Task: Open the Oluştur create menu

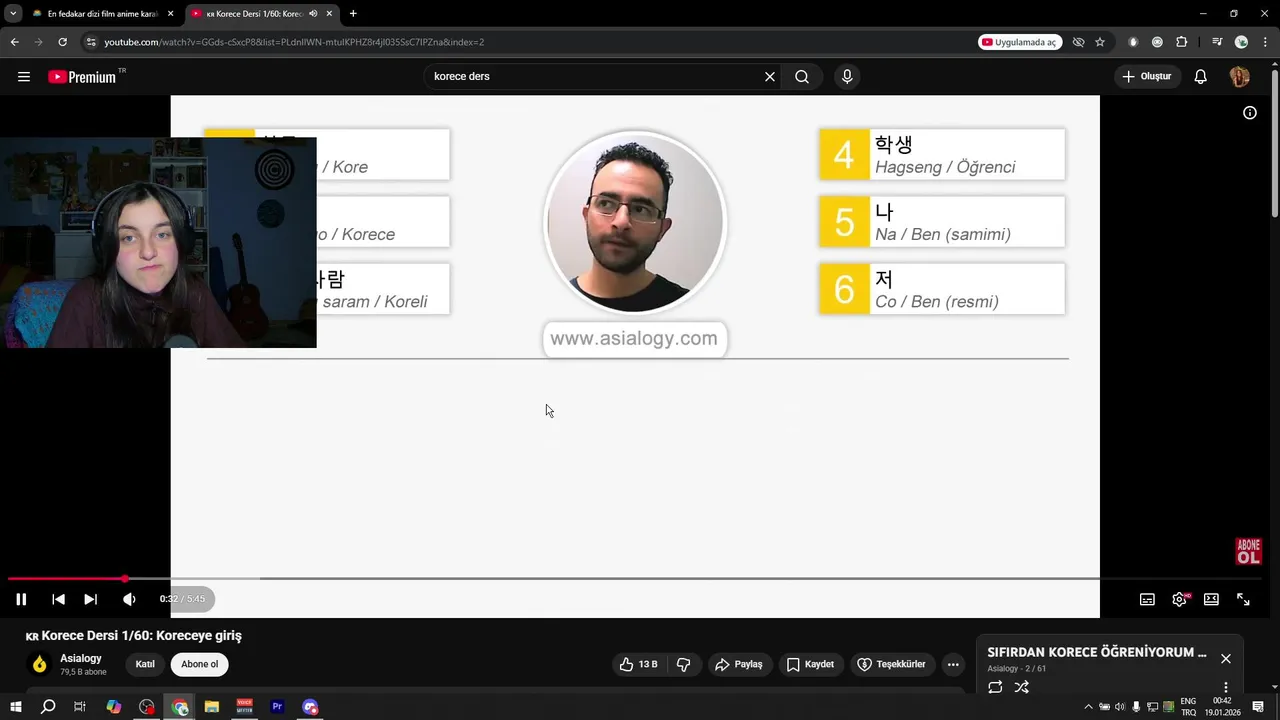Action: (1146, 77)
